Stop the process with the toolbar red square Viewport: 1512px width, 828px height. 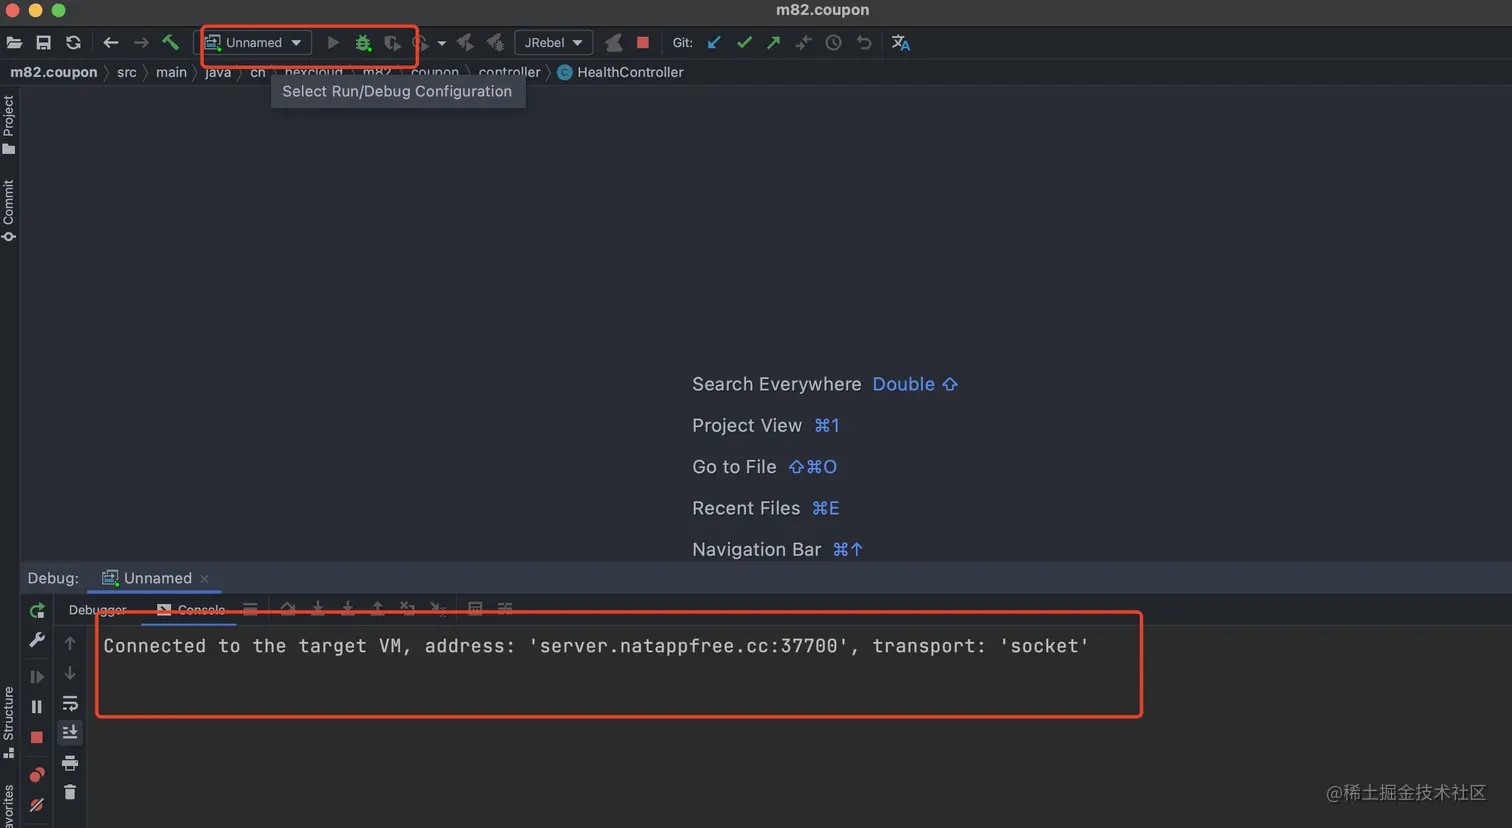pyautogui.click(x=643, y=43)
